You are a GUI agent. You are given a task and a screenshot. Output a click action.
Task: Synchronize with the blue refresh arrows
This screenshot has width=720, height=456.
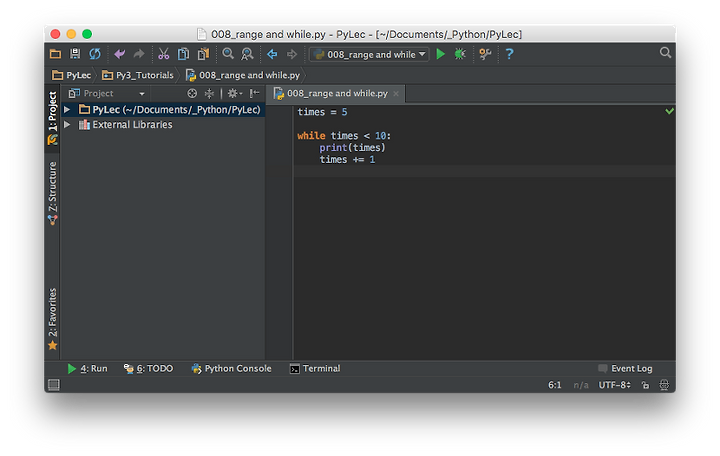pyautogui.click(x=95, y=54)
